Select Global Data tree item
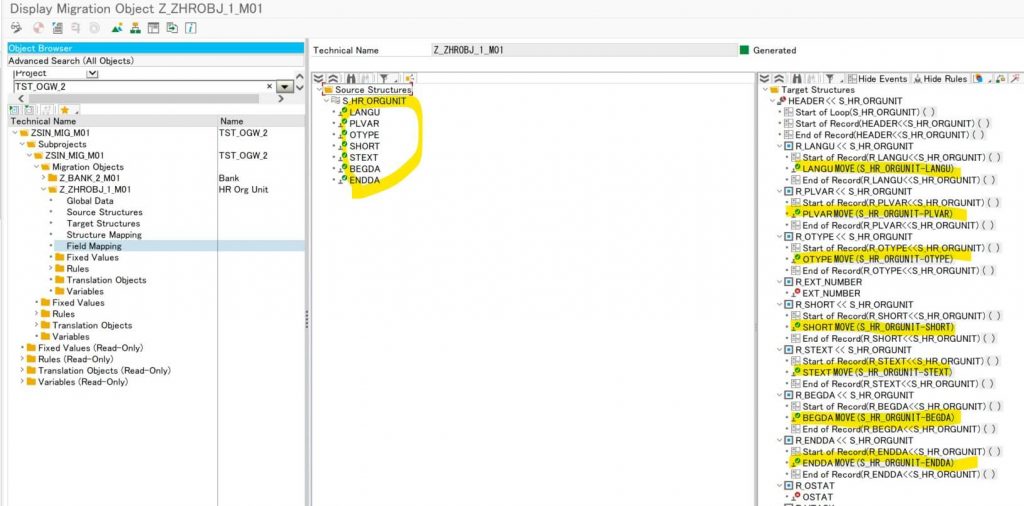Screen dimensions: 1024x506 click(89, 200)
